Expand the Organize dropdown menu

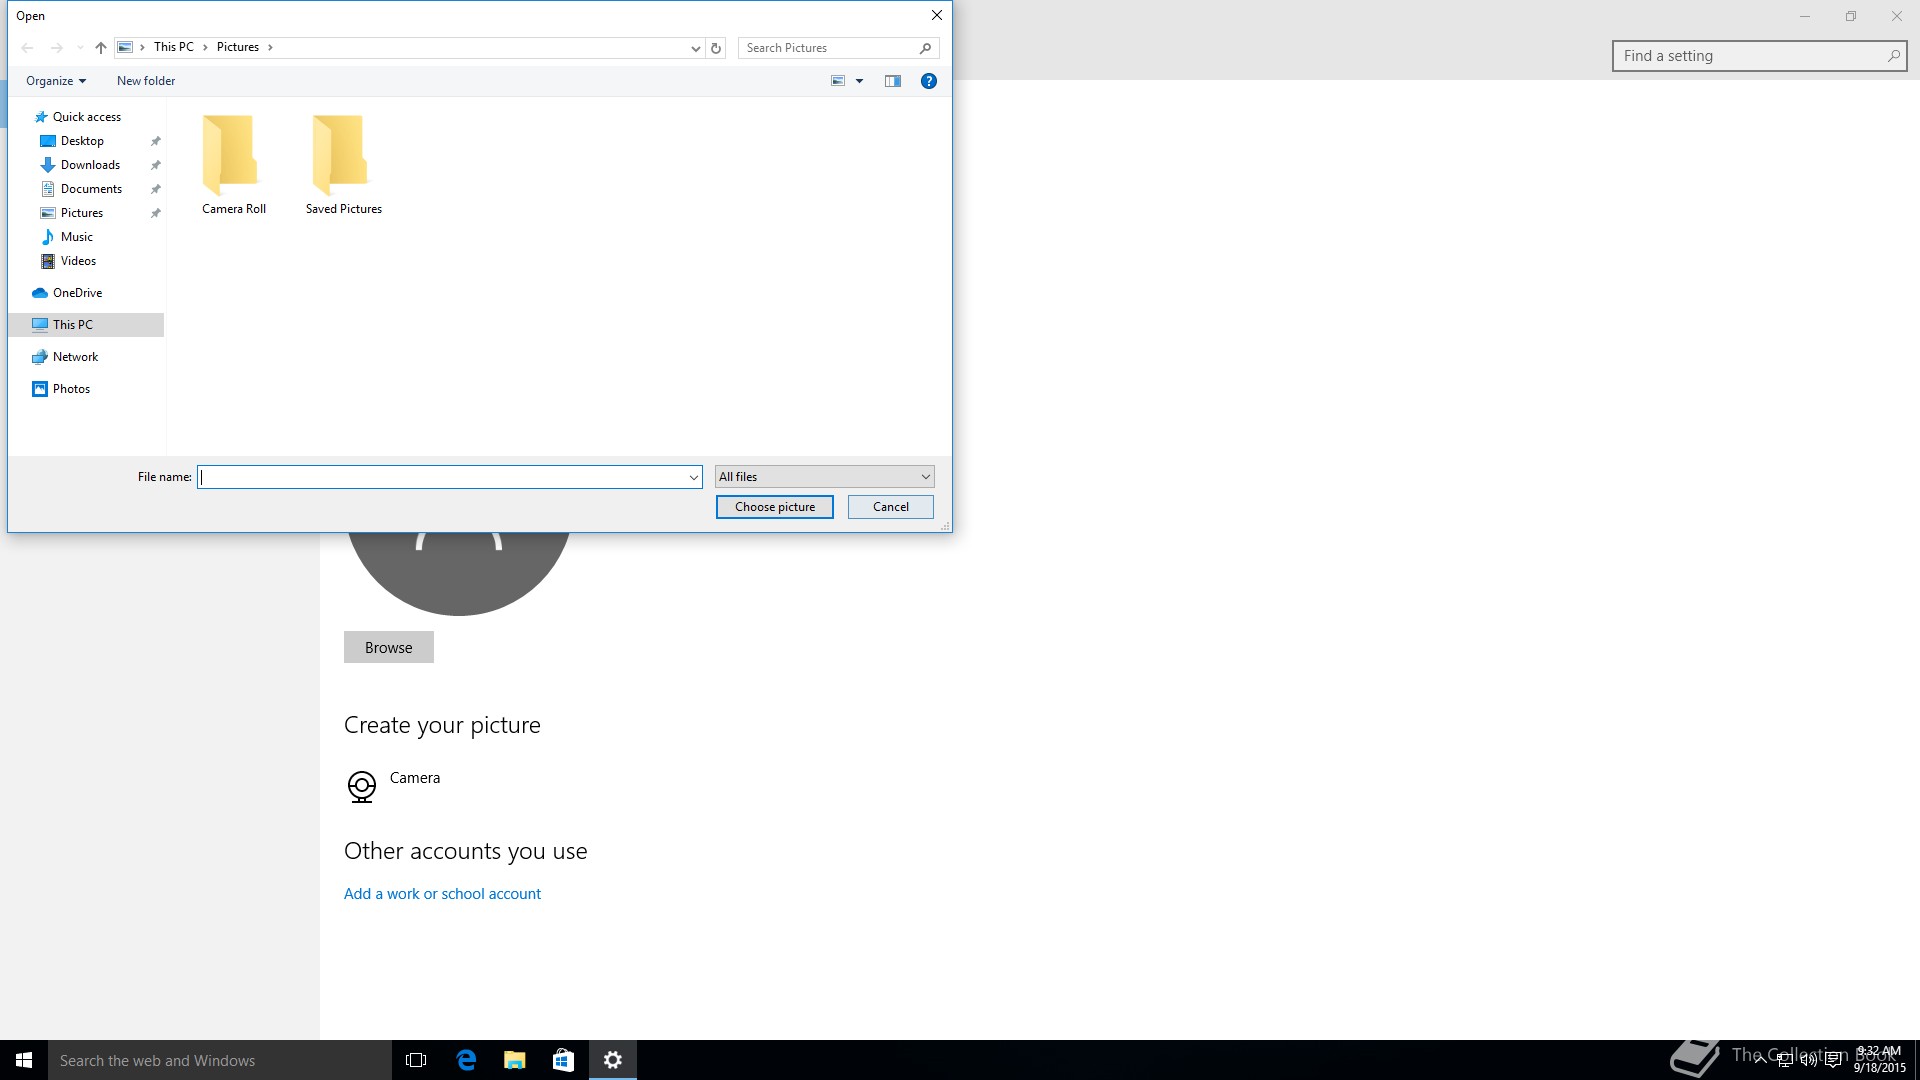click(x=56, y=81)
